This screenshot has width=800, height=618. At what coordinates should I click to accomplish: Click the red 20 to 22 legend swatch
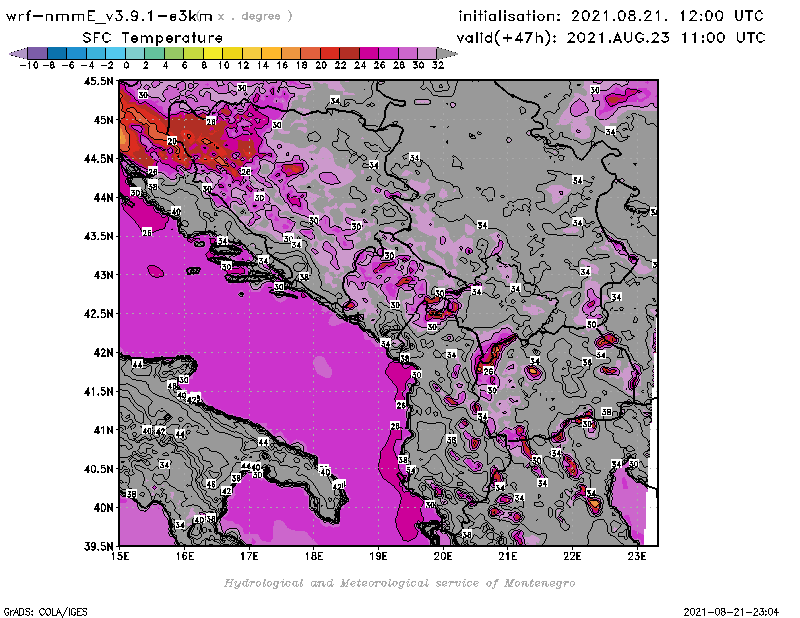coord(330,53)
